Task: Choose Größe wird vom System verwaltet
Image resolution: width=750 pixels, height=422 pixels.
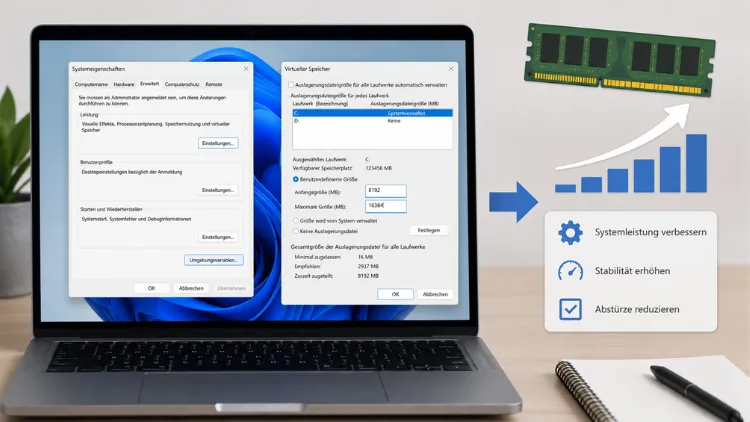Action: (296, 221)
